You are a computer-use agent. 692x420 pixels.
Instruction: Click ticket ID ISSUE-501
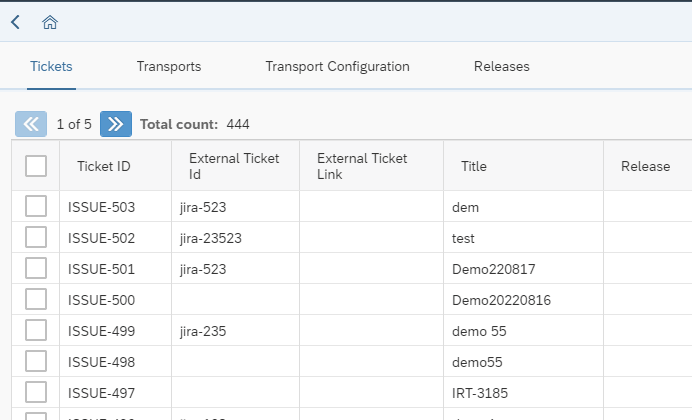pyautogui.click(x=102, y=269)
